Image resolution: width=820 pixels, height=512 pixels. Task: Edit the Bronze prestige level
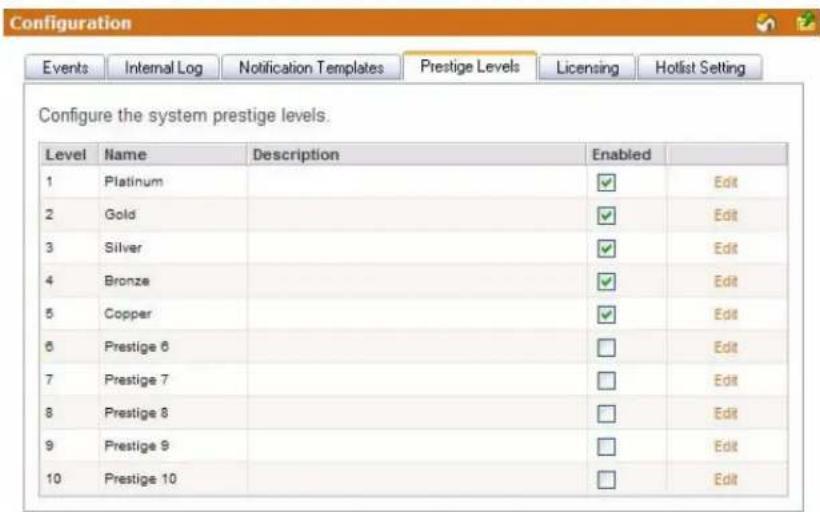click(x=725, y=281)
